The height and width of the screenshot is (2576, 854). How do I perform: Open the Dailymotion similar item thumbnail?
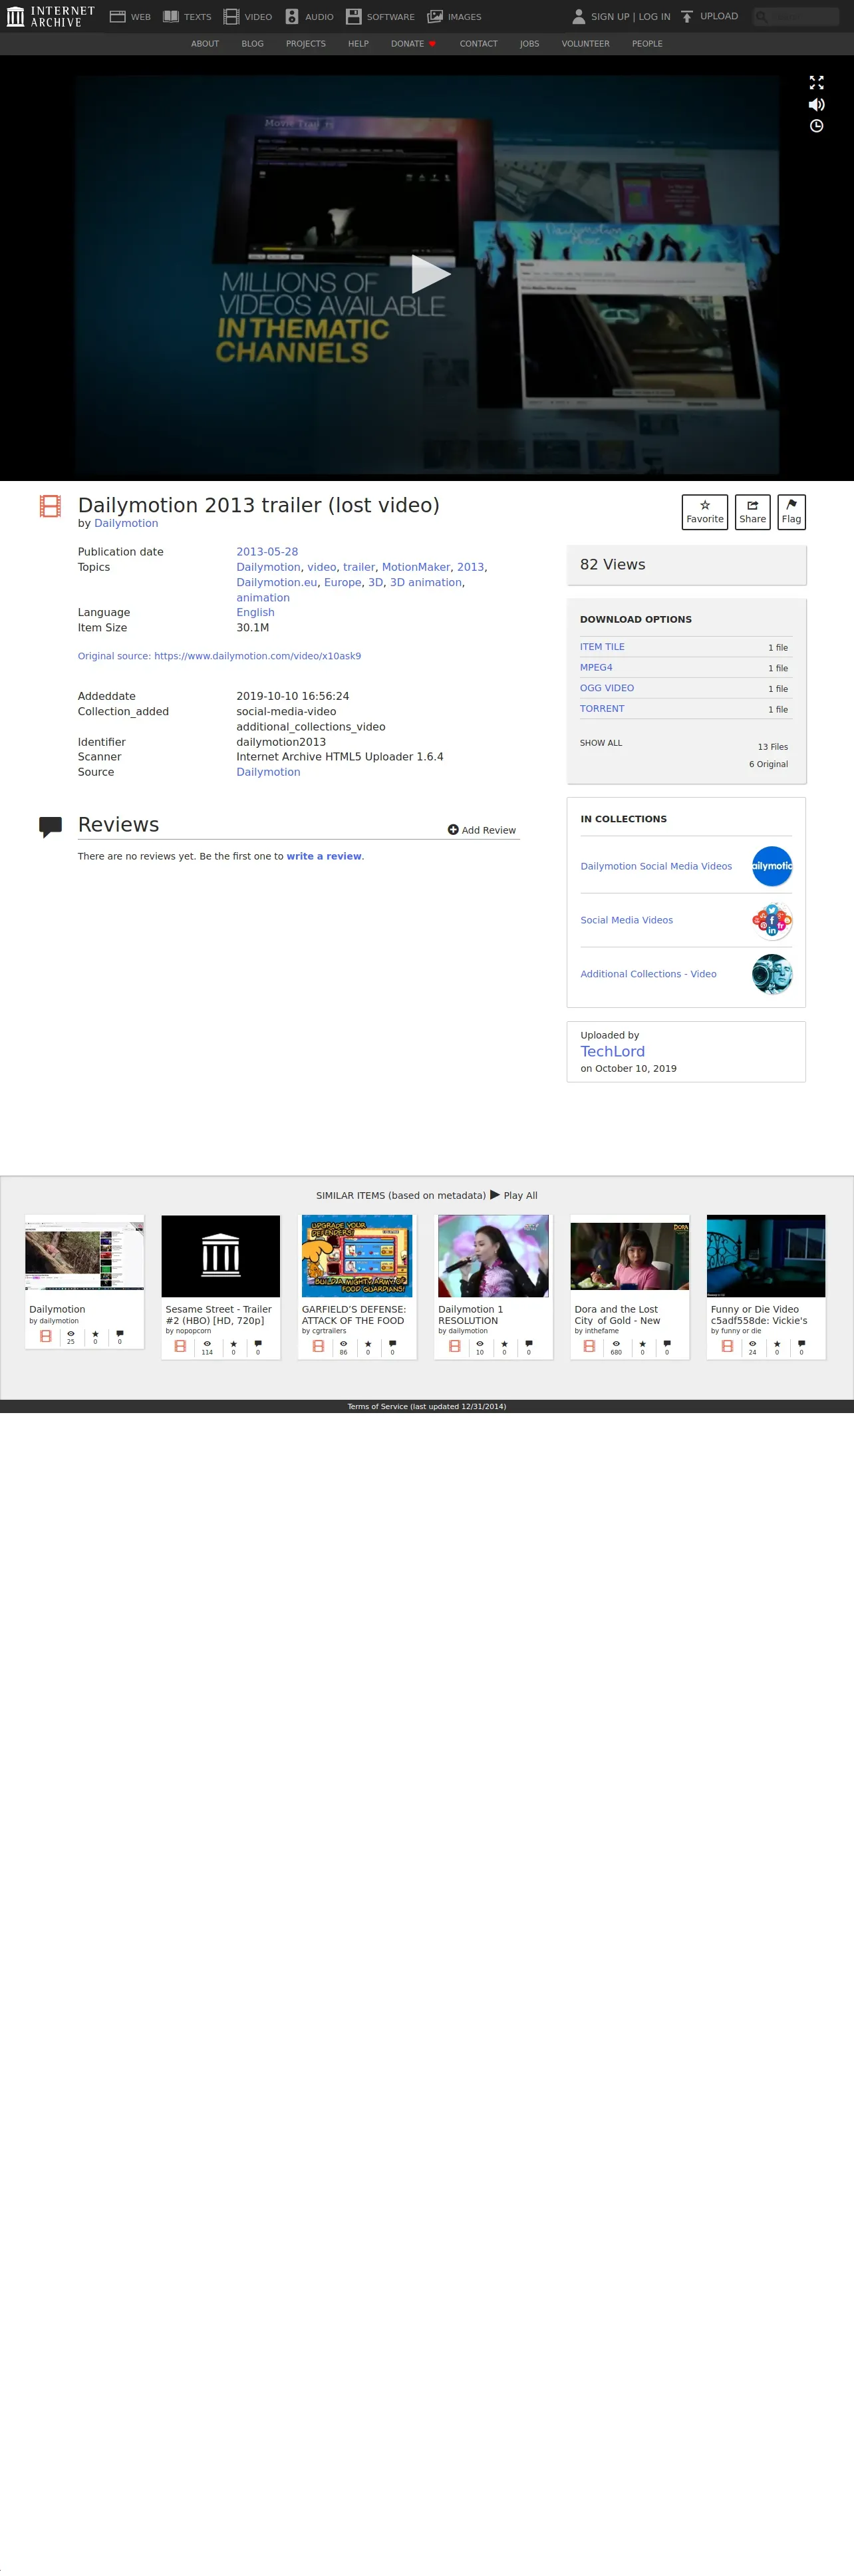[85, 1256]
